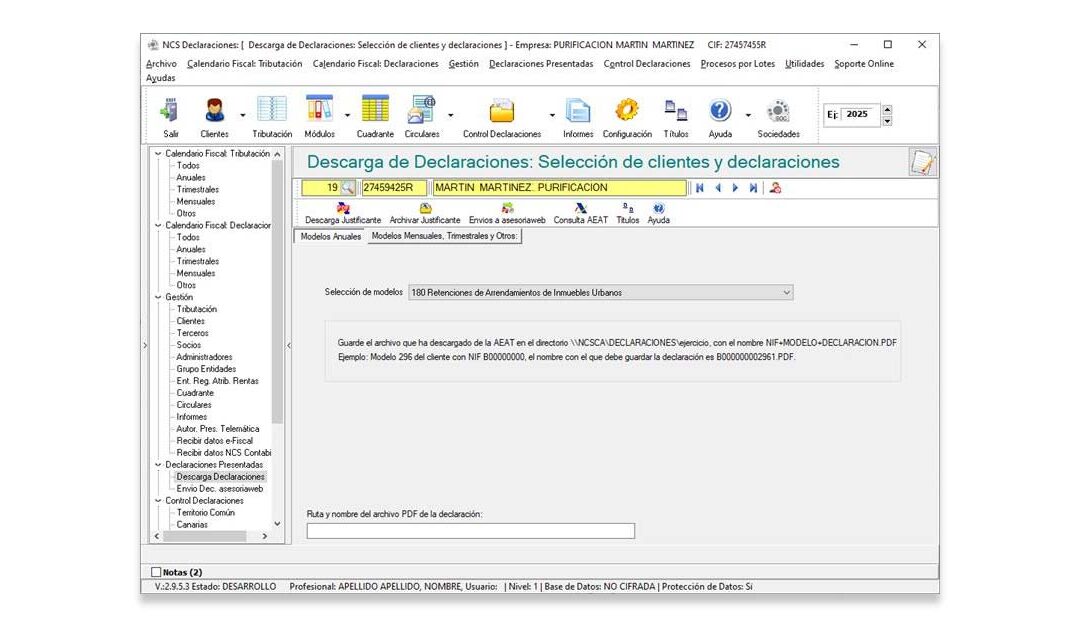The width and height of the screenshot is (1080, 628).
Task: Go to the previous client record
Action: pyautogui.click(x=718, y=188)
